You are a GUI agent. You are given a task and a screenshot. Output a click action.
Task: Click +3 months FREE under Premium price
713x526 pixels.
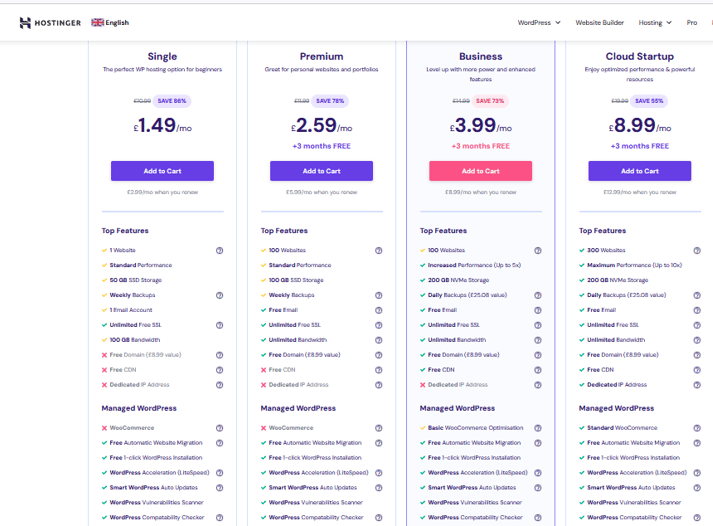[321, 146]
